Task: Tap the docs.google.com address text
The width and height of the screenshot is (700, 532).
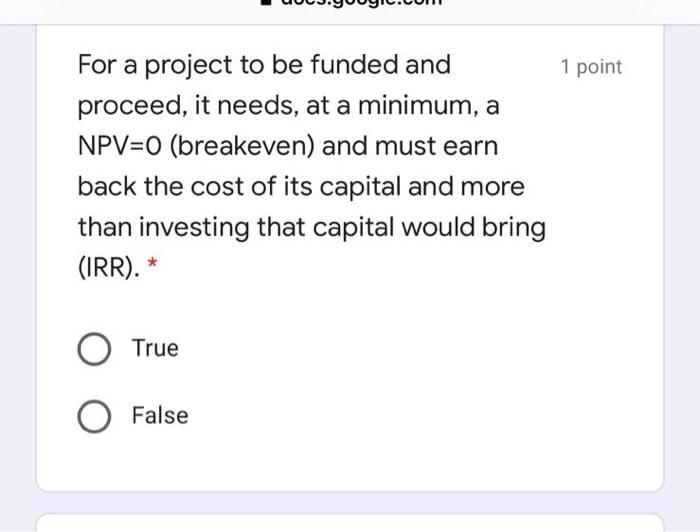Action: point(361,2)
